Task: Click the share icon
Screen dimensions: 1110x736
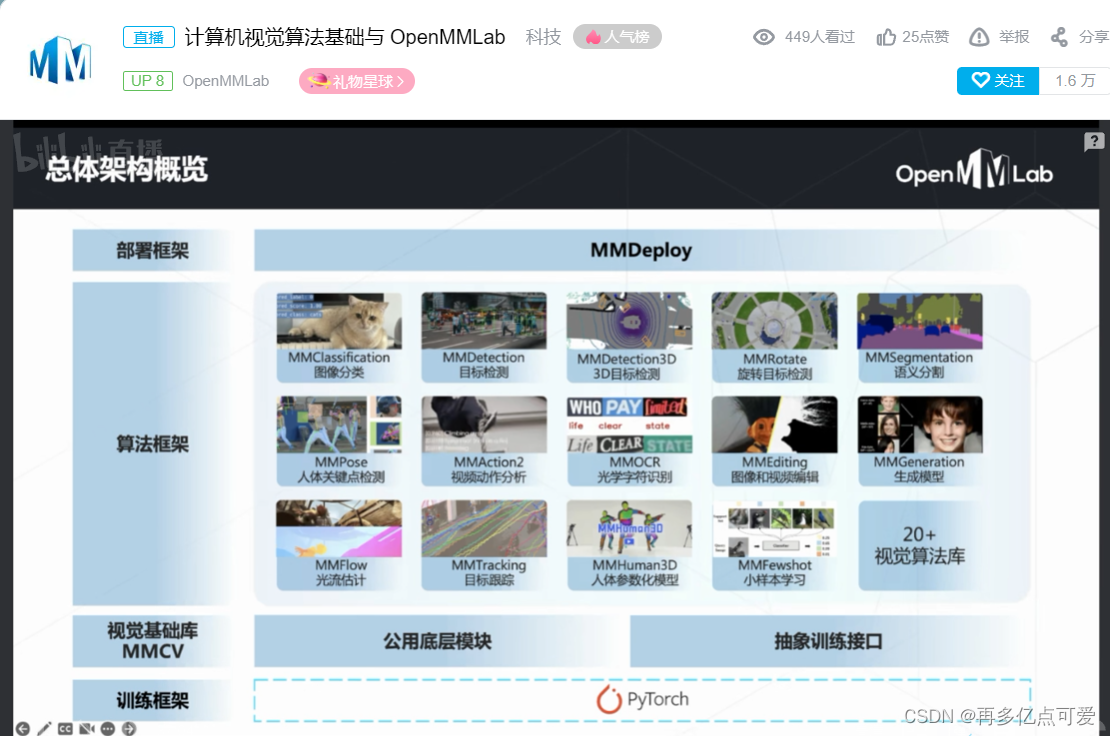Action: coord(1059,37)
